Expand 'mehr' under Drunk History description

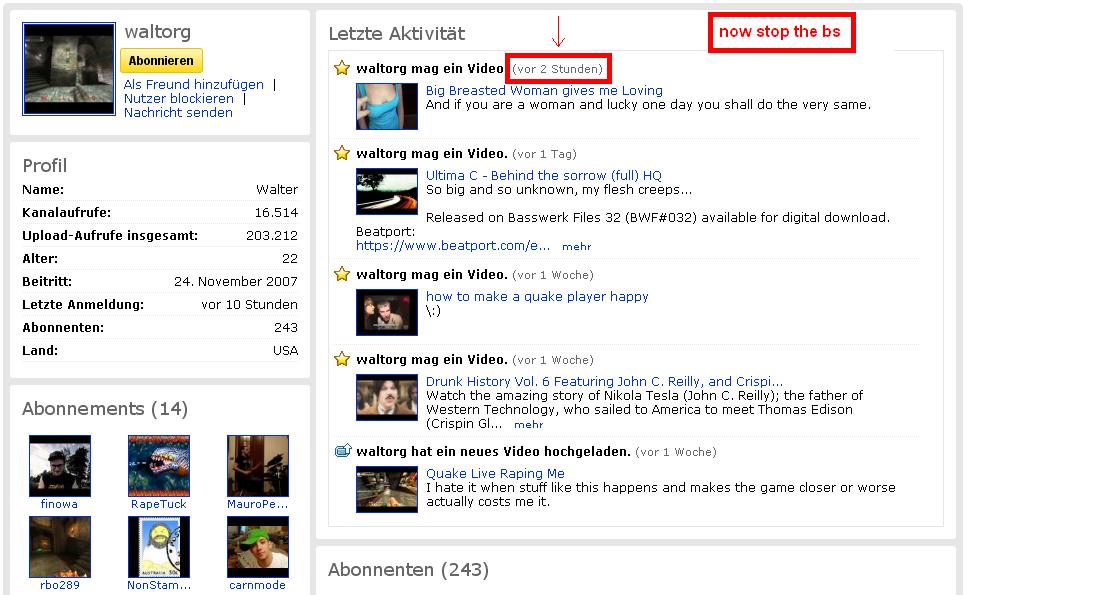click(528, 425)
